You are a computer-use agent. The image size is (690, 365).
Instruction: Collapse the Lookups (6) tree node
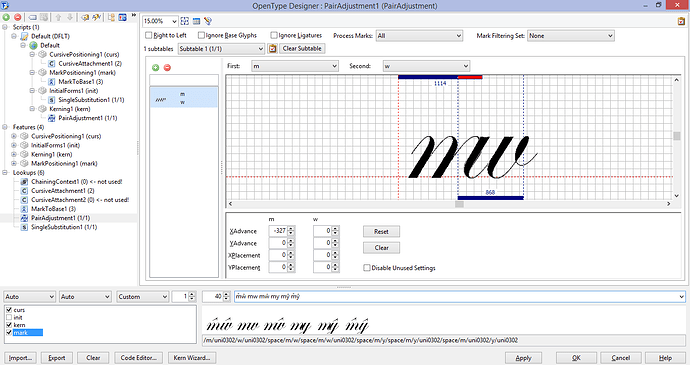click(5, 173)
